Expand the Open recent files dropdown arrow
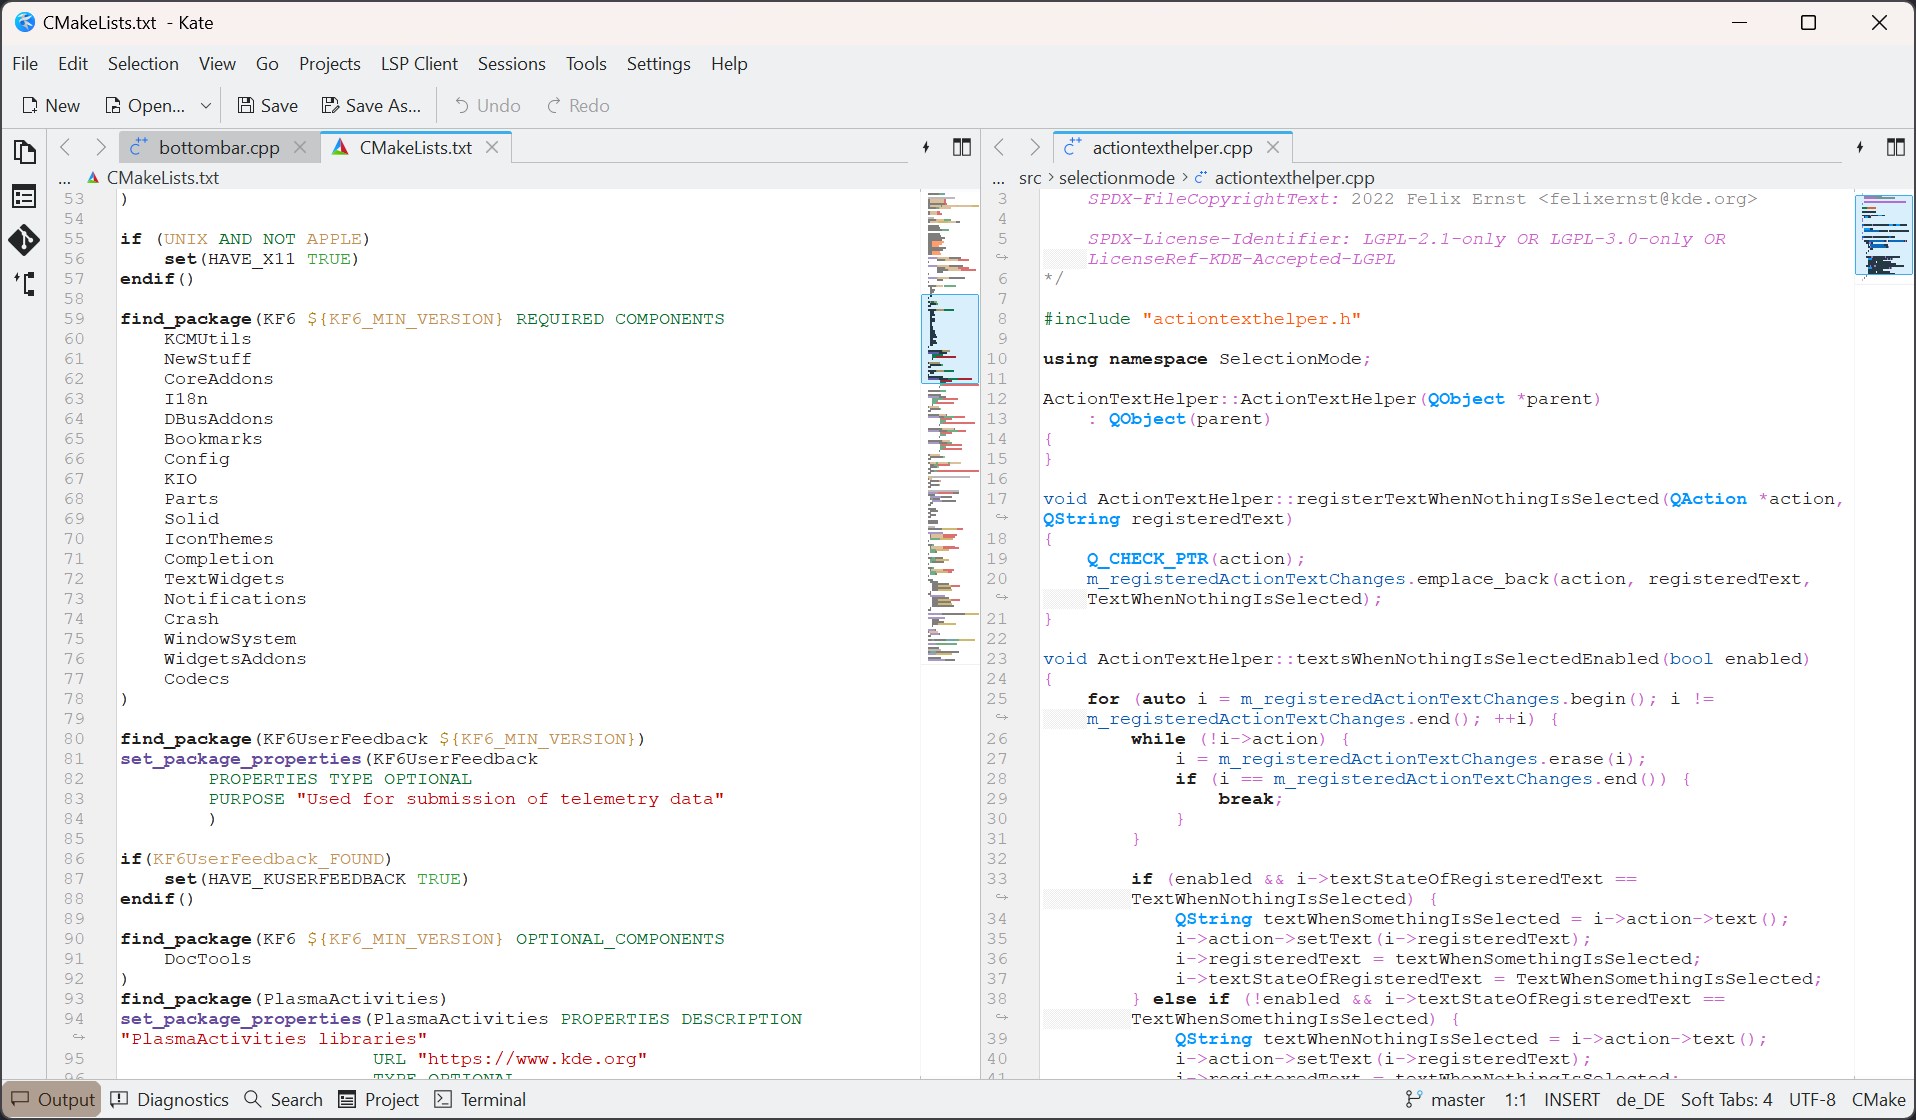1916x1120 pixels. click(206, 106)
